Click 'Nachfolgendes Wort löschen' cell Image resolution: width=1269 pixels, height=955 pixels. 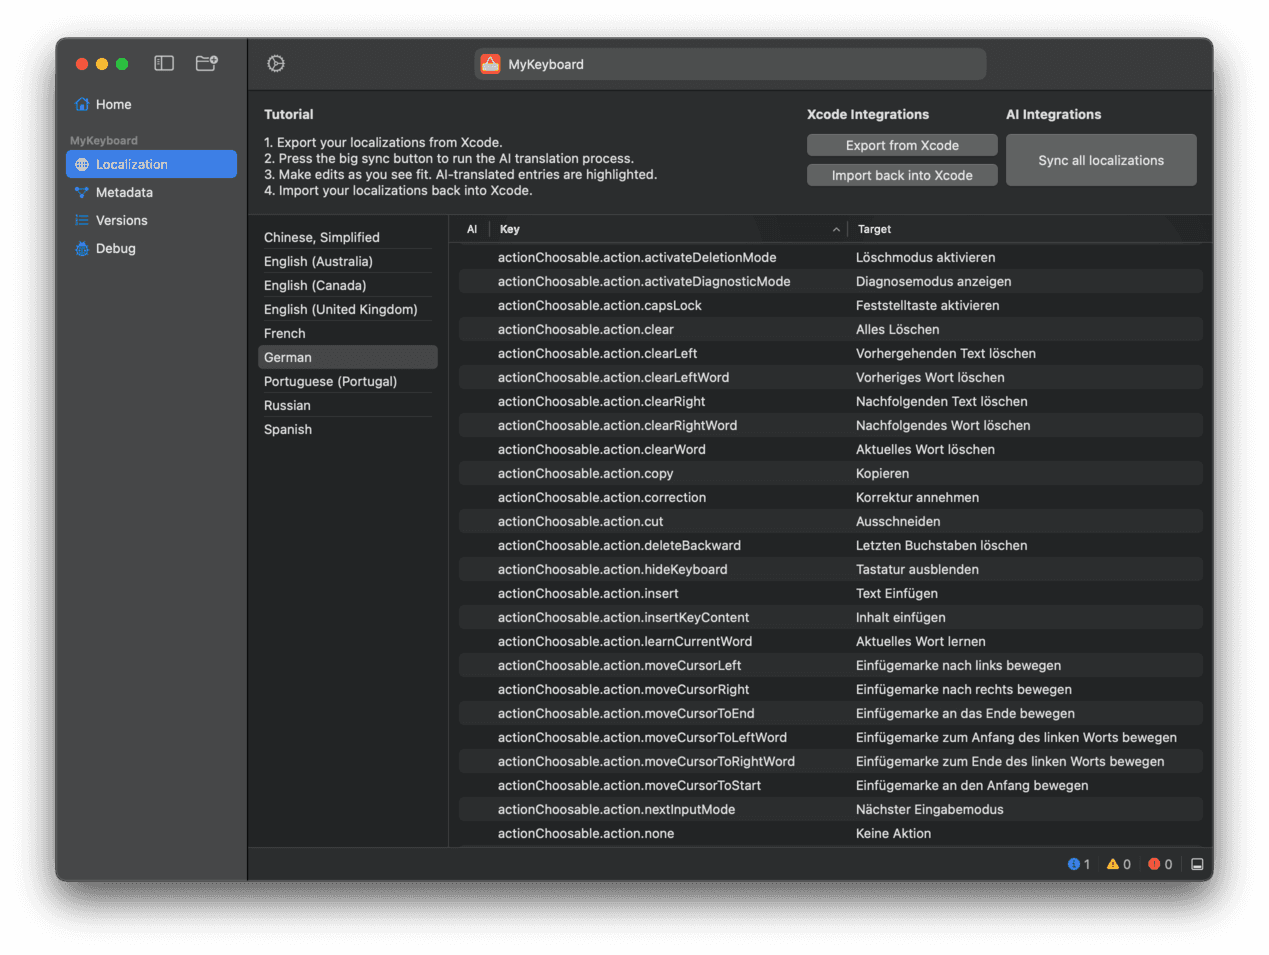[943, 425]
